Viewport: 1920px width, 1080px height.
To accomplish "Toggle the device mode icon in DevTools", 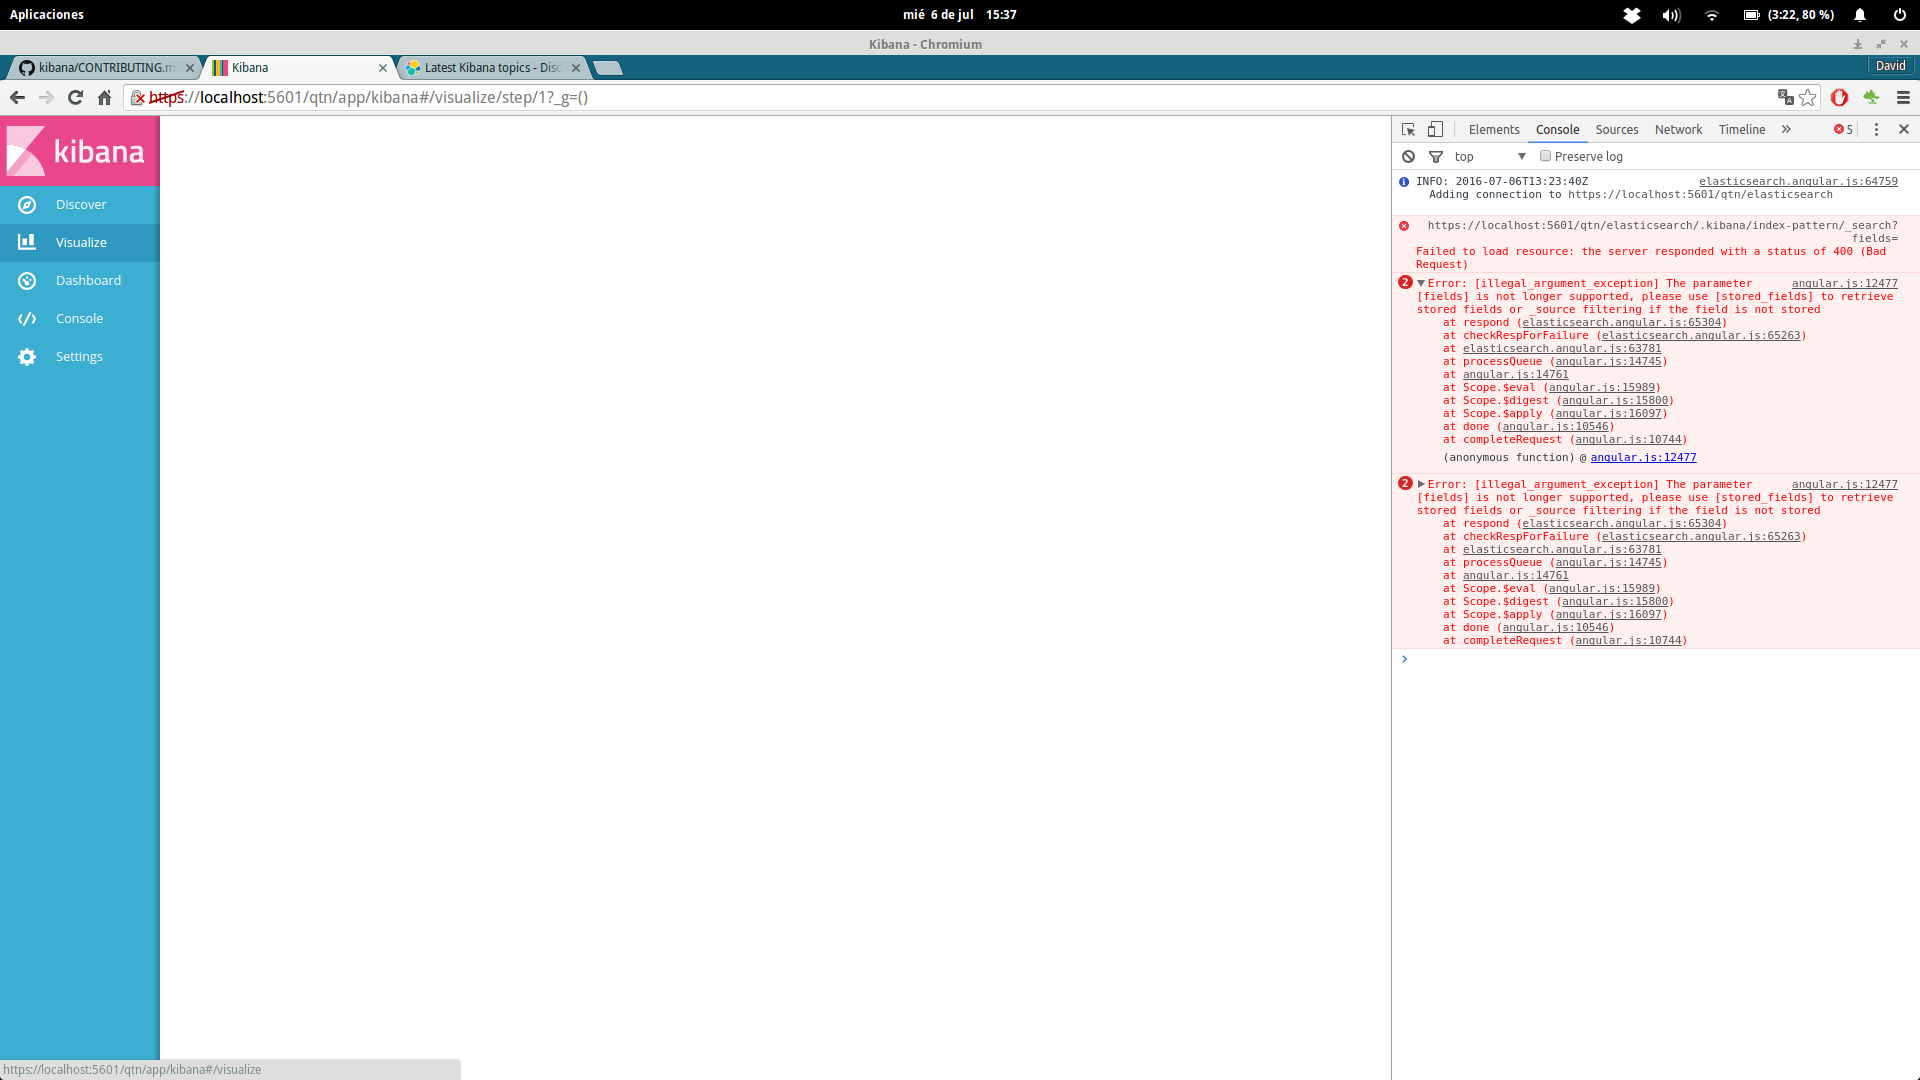I will click(1435, 129).
